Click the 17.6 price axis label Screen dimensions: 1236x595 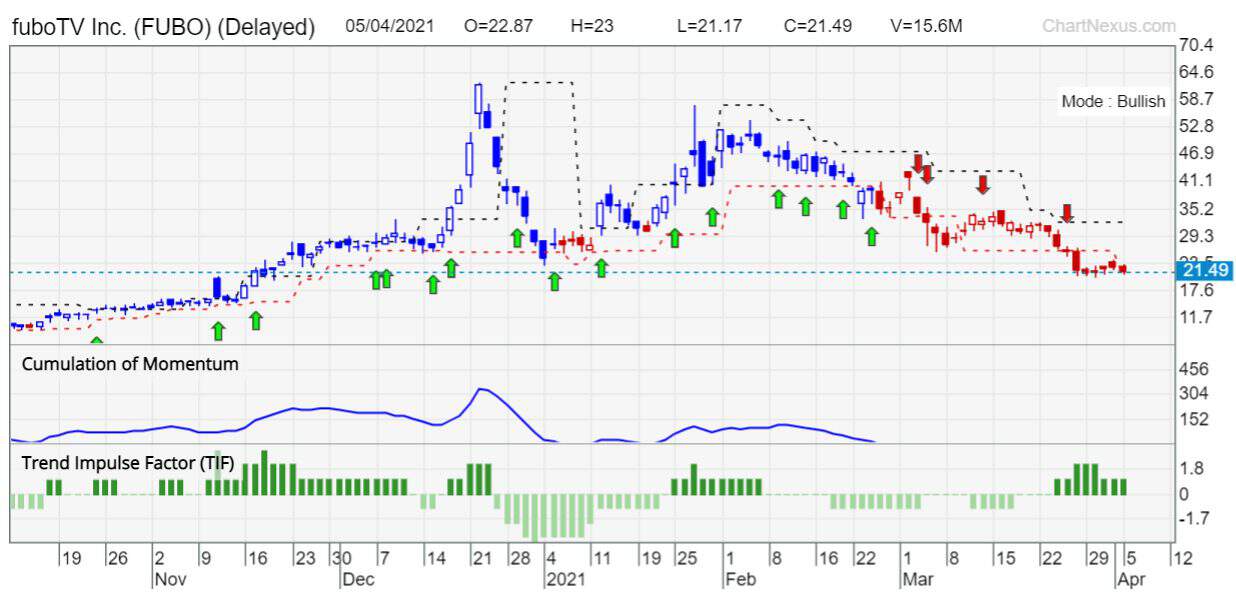(x=1196, y=290)
